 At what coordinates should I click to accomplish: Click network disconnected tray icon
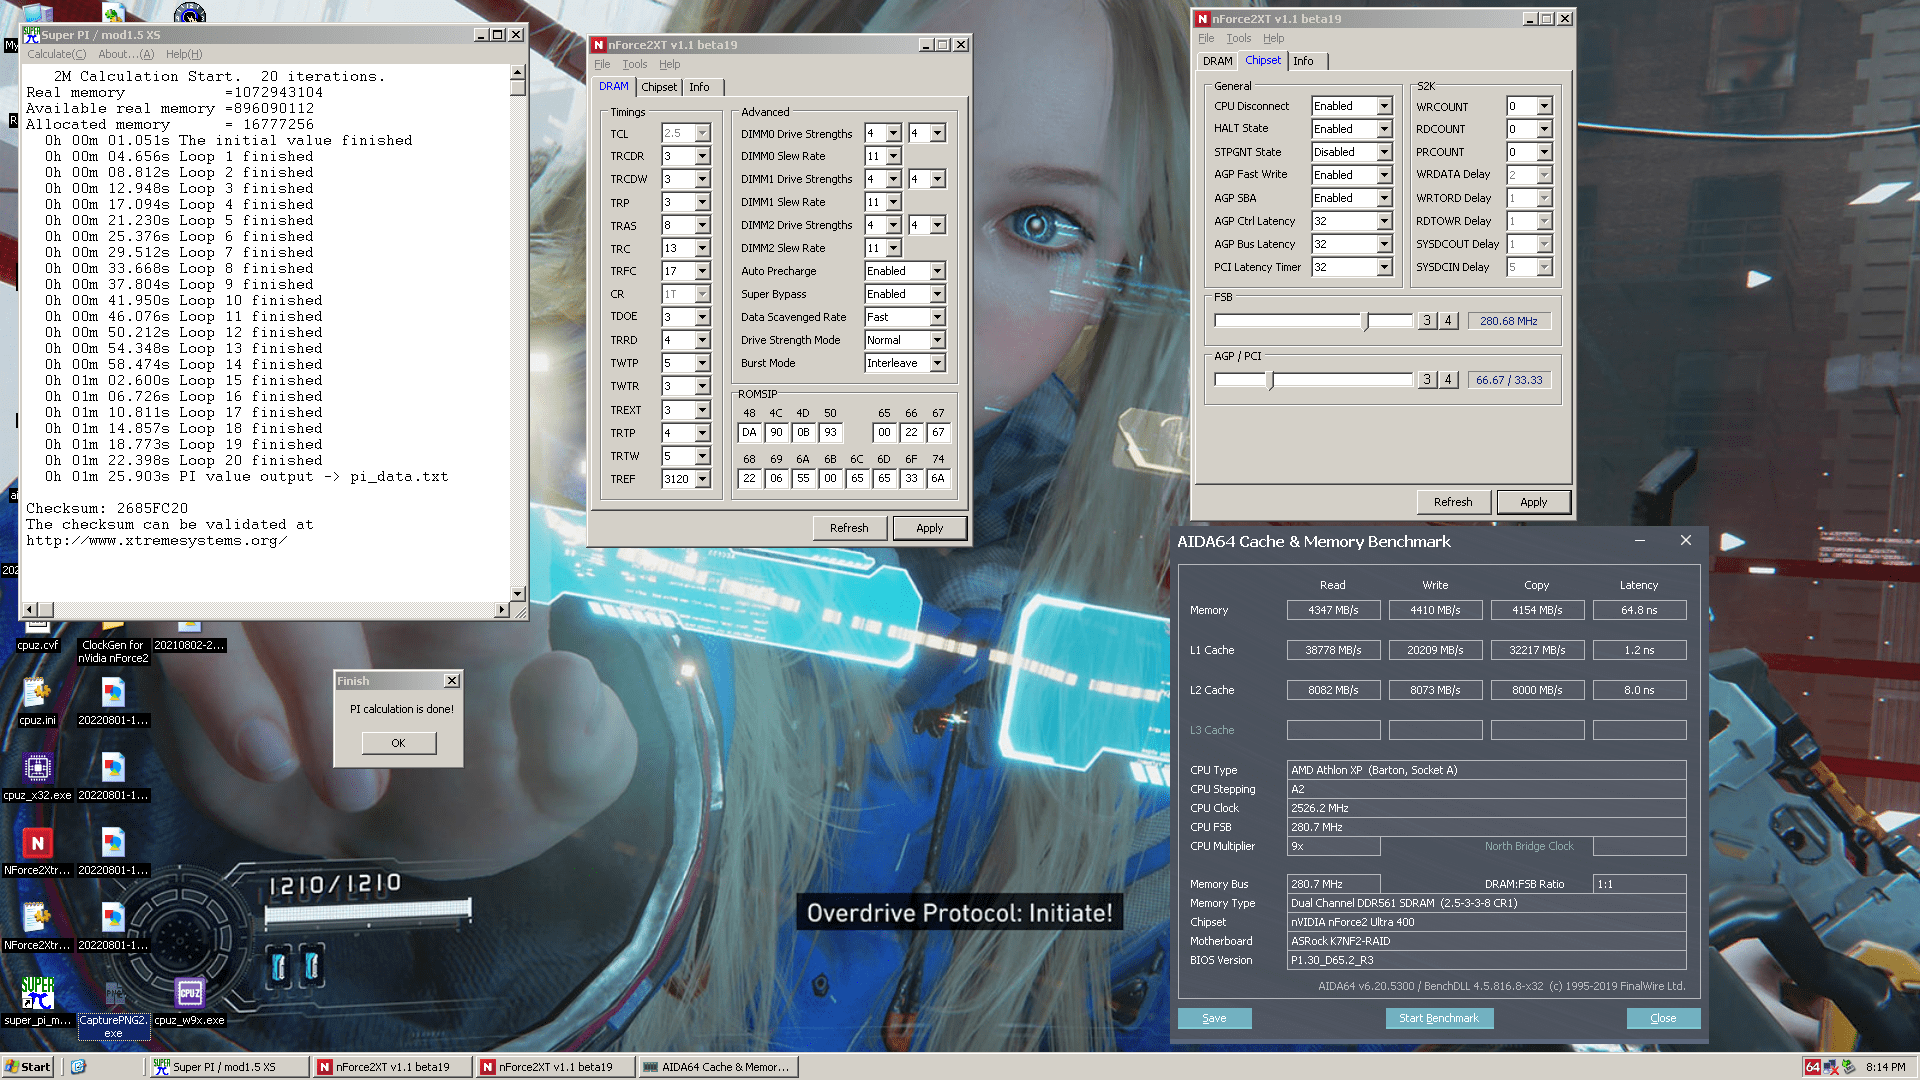(x=1830, y=1067)
